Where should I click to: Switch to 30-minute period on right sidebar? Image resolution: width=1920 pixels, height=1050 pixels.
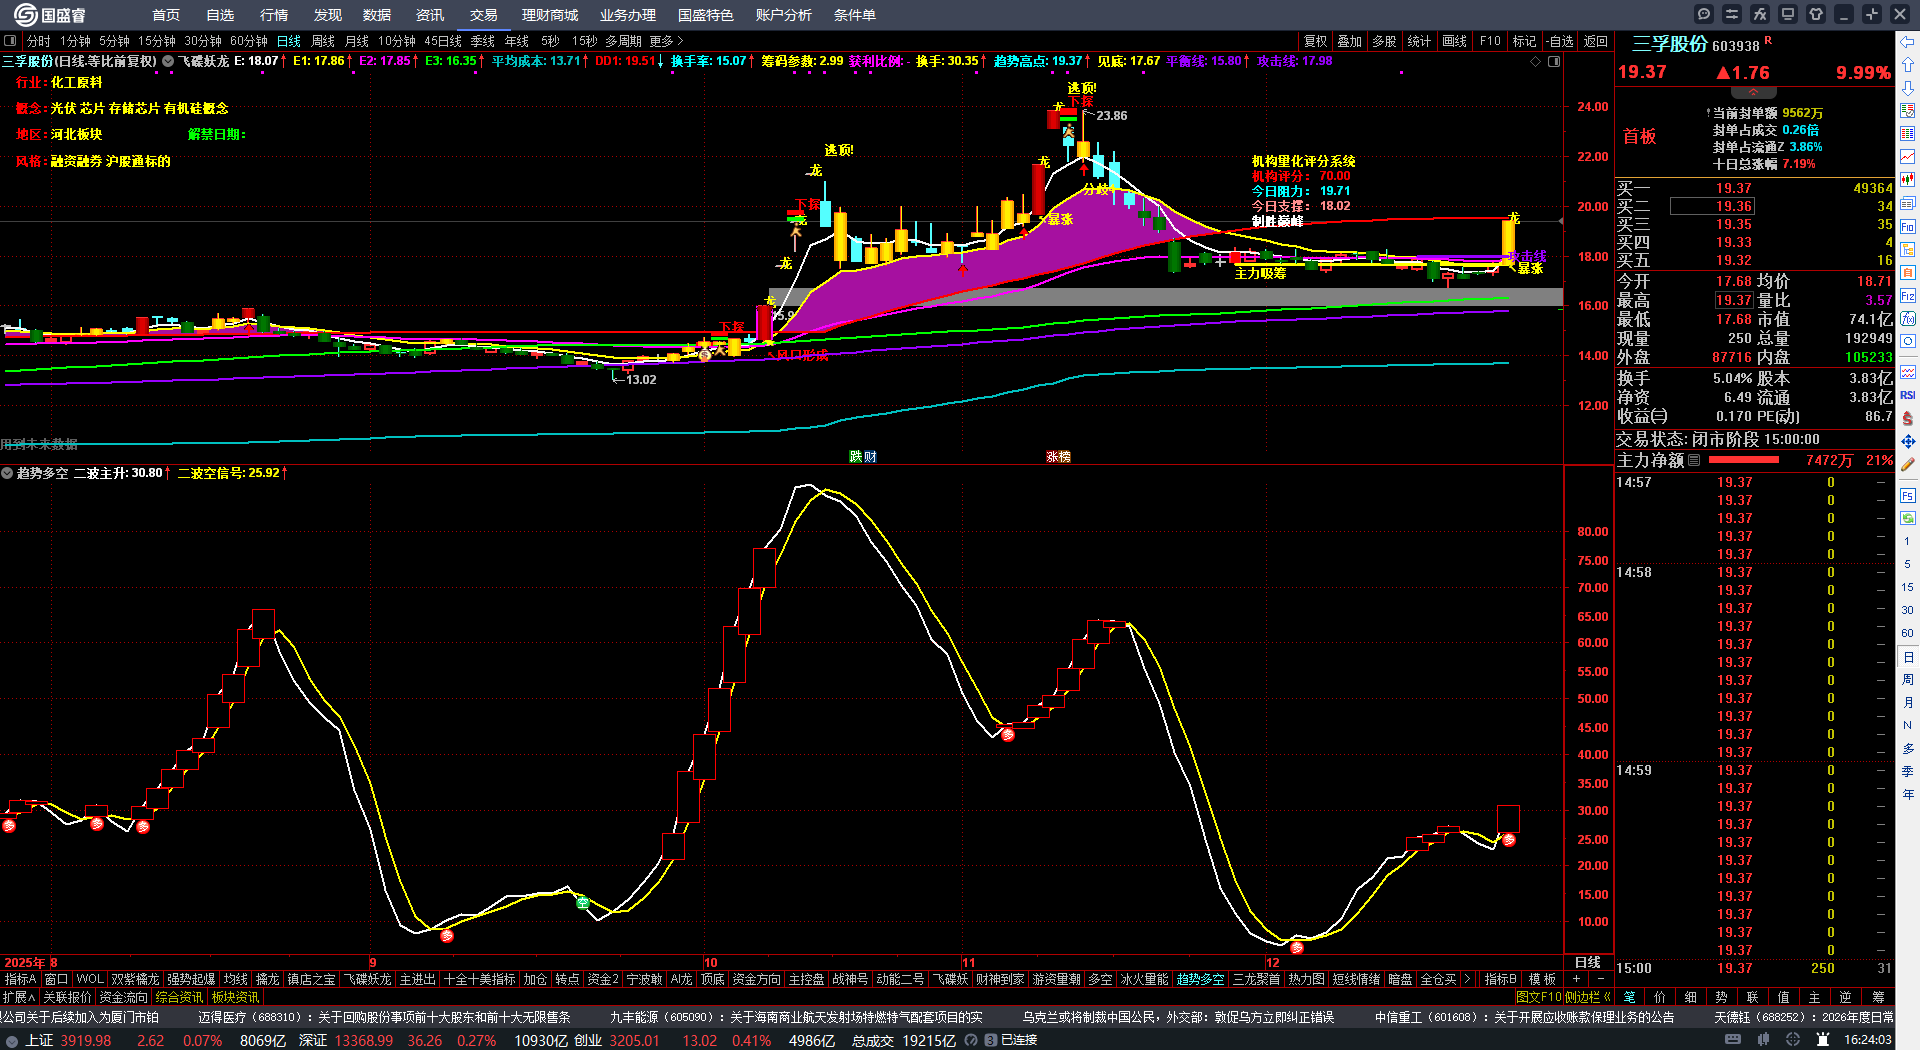click(1908, 610)
